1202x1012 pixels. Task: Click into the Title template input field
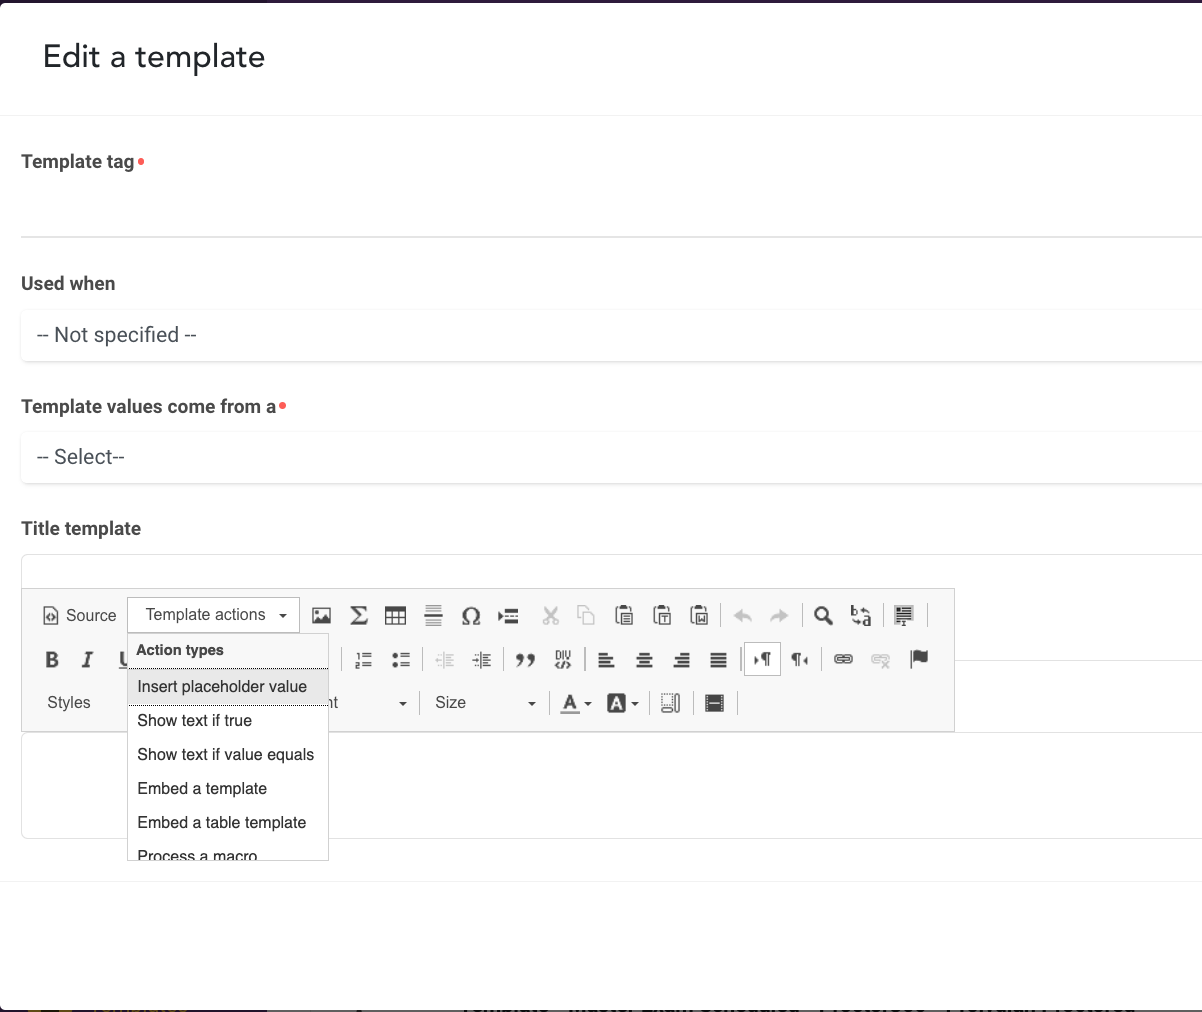[611, 571]
